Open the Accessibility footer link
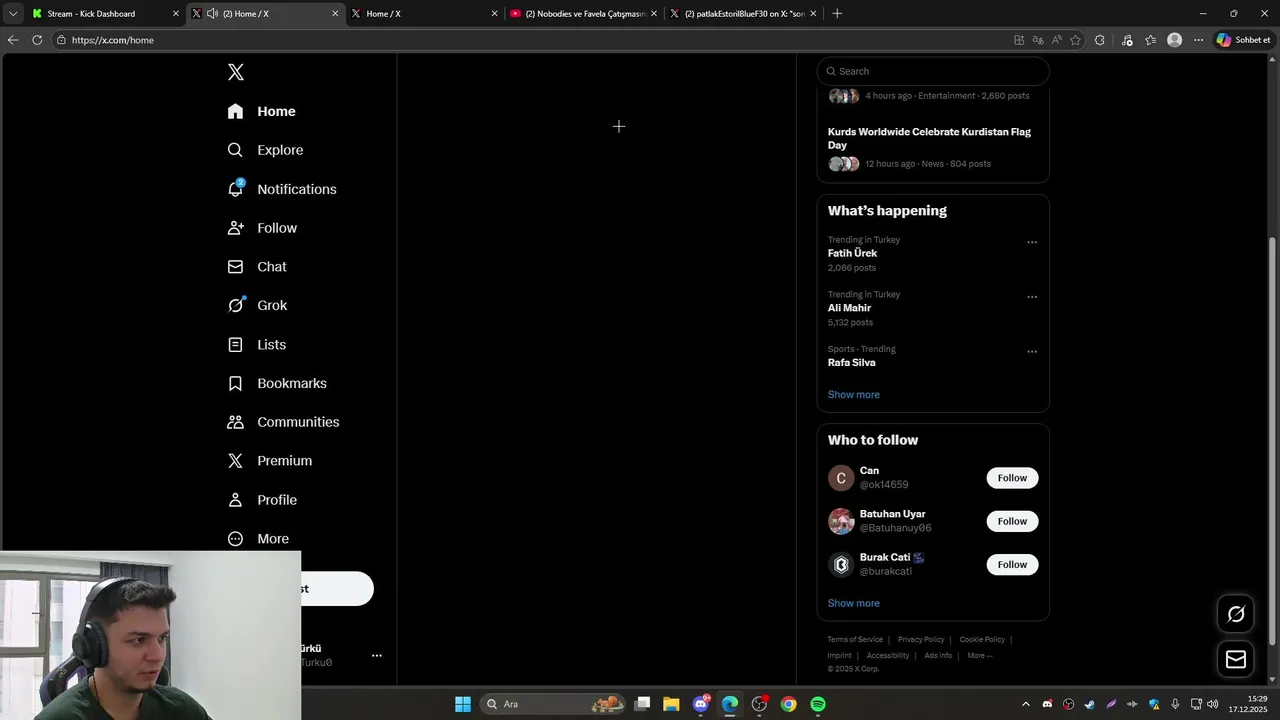This screenshot has width=1280, height=720. coord(888,656)
